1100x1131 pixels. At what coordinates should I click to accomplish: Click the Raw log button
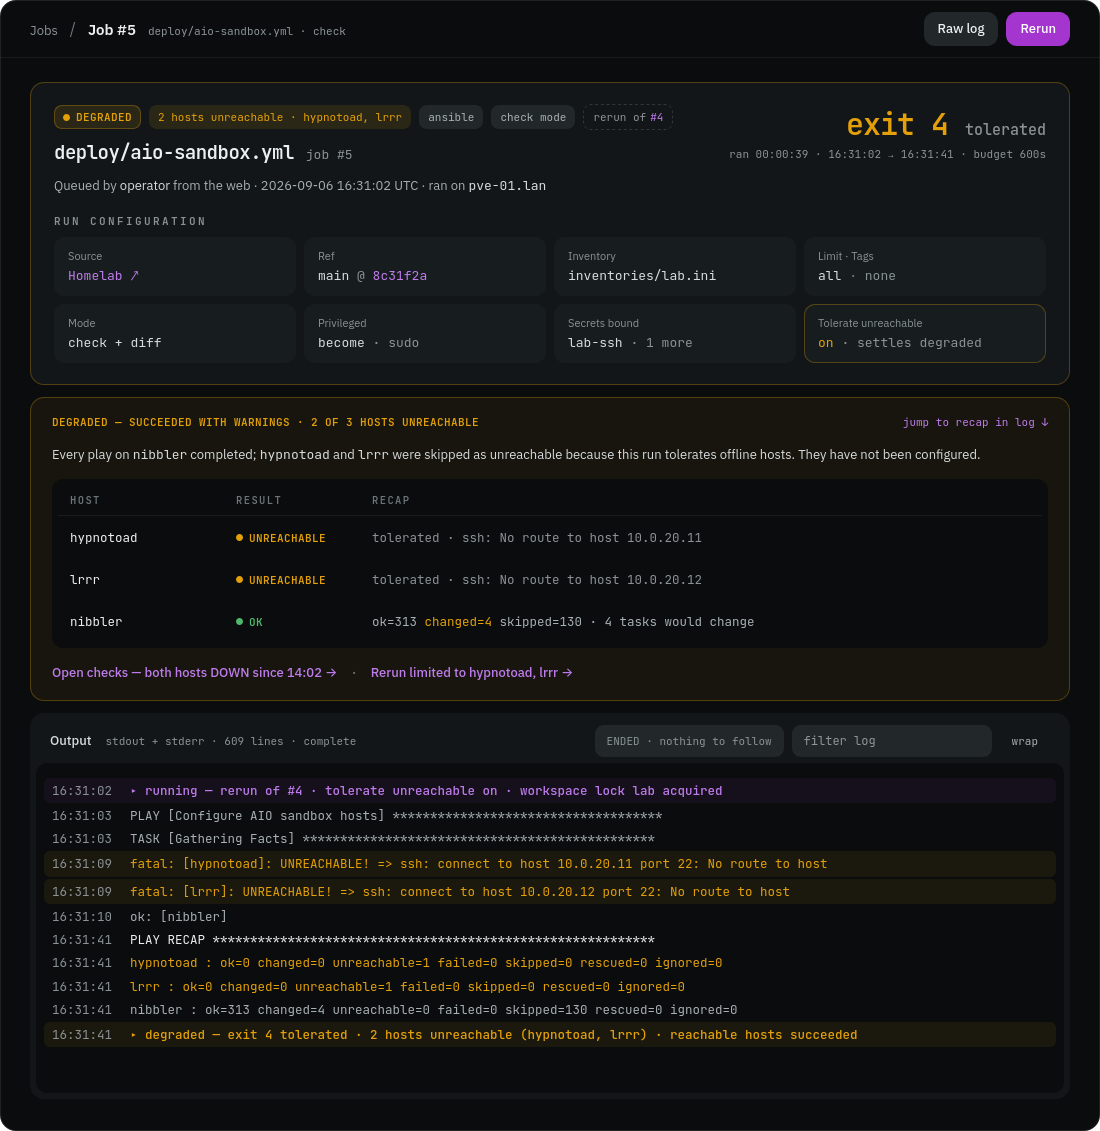(960, 29)
